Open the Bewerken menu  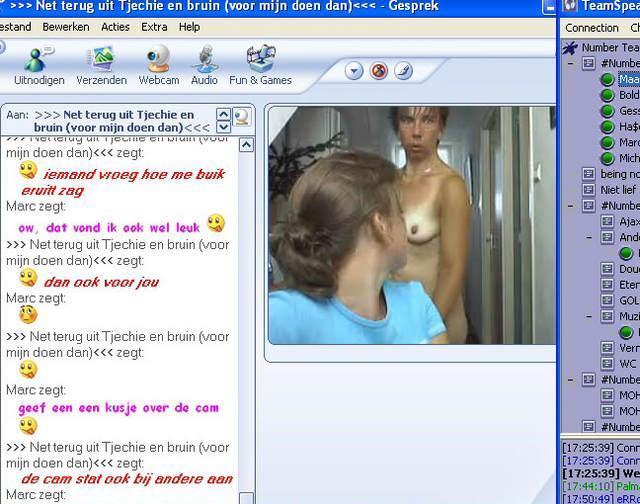pyautogui.click(x=66, y=27)
